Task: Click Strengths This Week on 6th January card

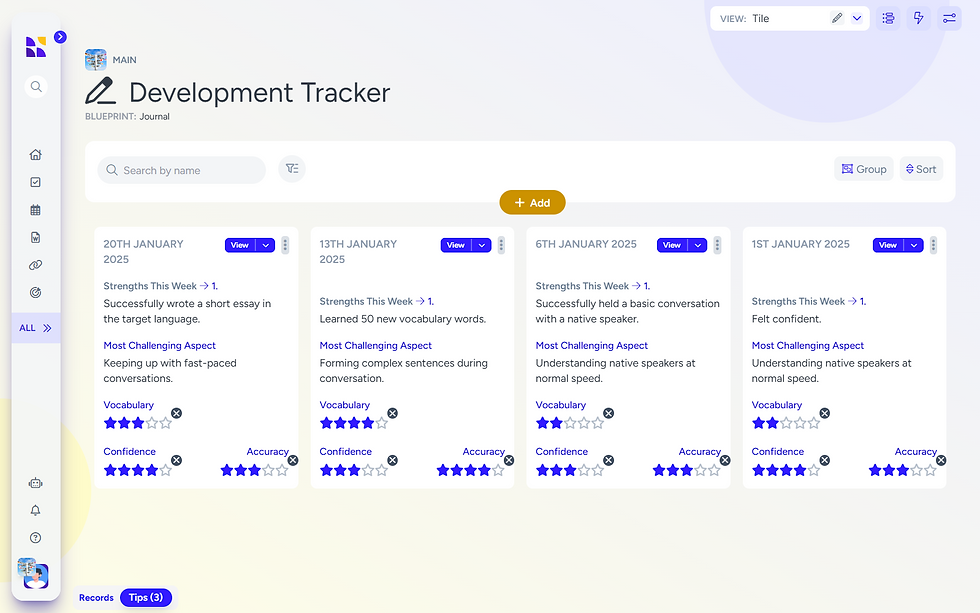Action: 582,286
